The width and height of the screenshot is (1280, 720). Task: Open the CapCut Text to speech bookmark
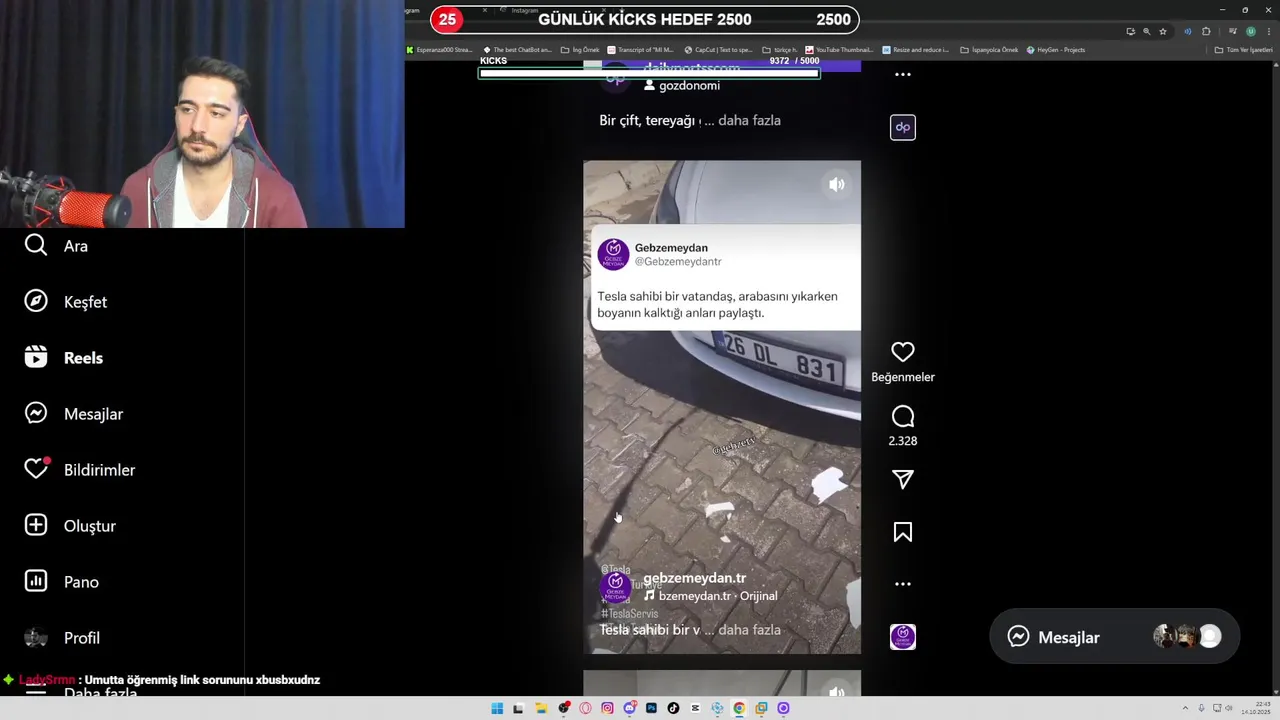tap(719, 50)
